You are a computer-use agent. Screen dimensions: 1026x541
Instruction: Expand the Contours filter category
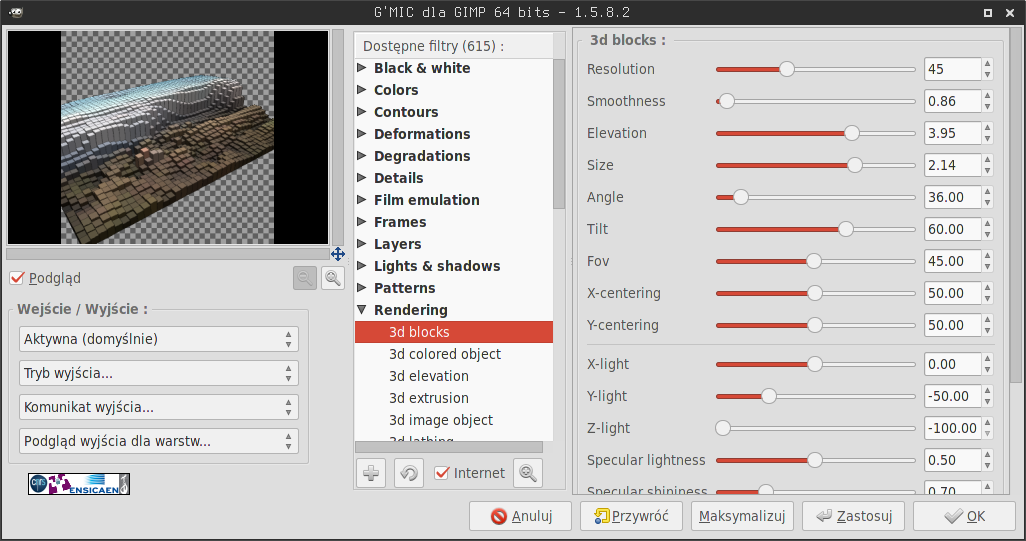tap(361, 112)
